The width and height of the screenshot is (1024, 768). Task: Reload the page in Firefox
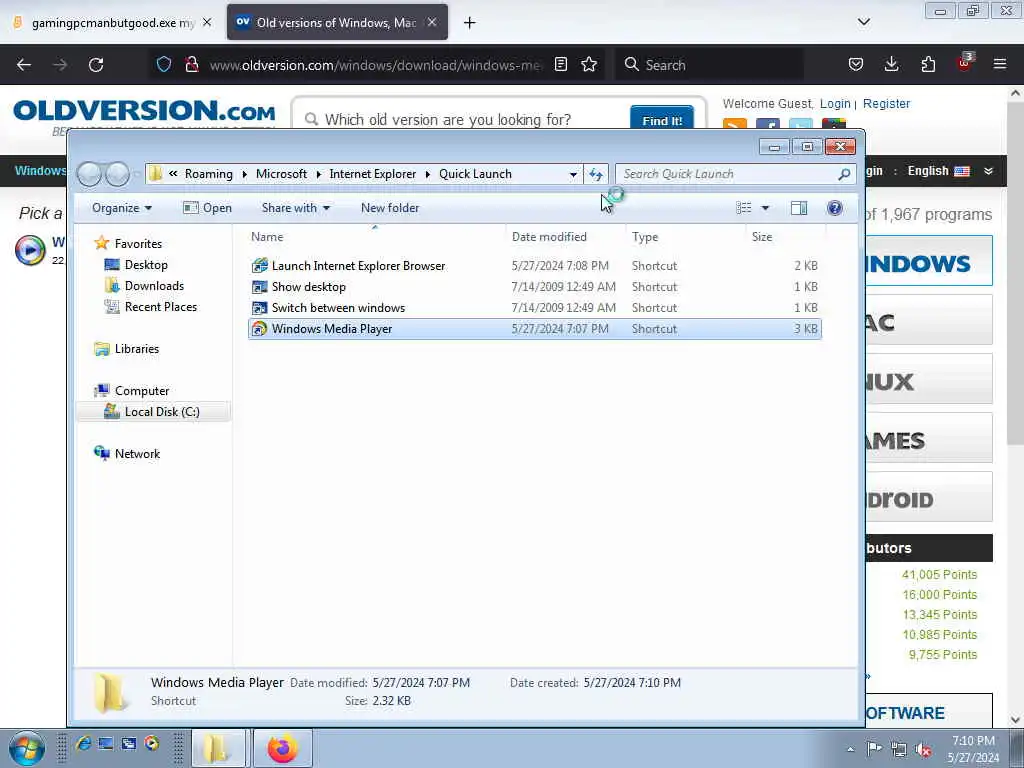click(96, 65)
